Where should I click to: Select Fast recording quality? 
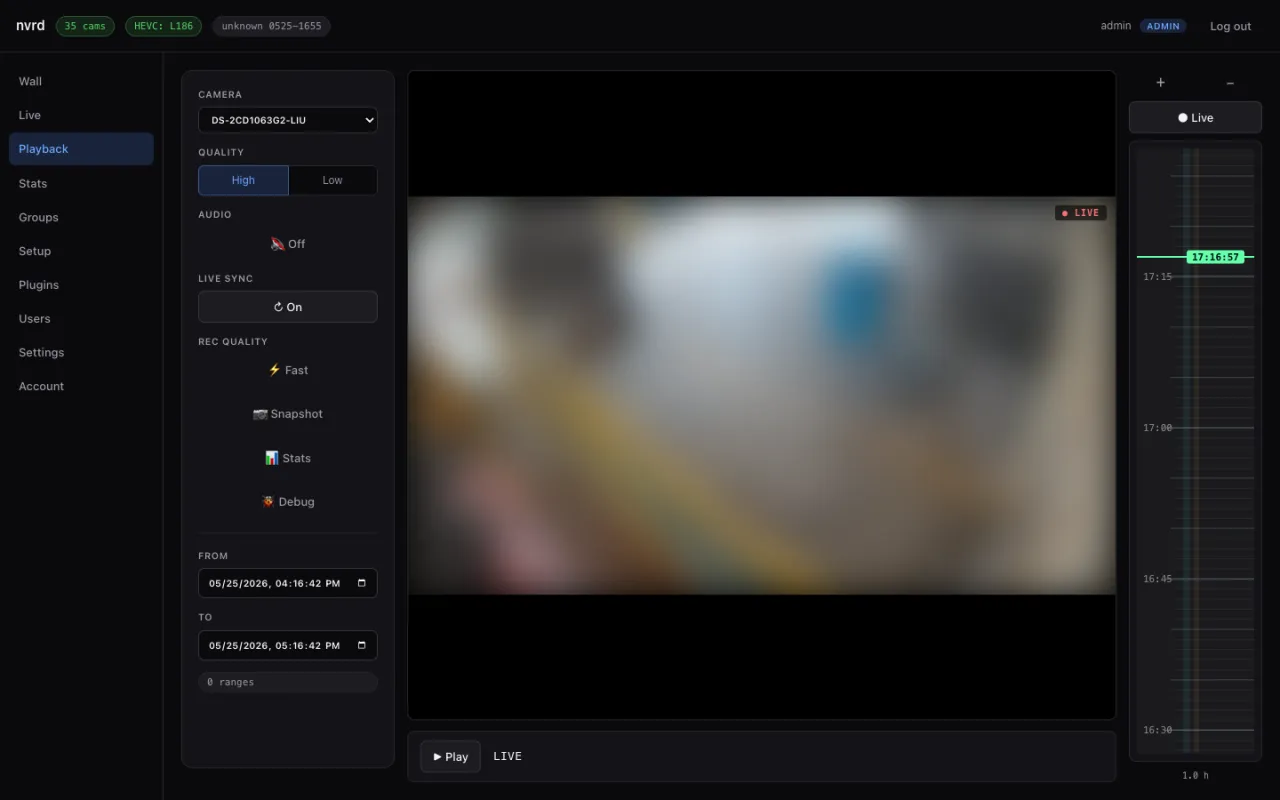[x=288, y=370]
